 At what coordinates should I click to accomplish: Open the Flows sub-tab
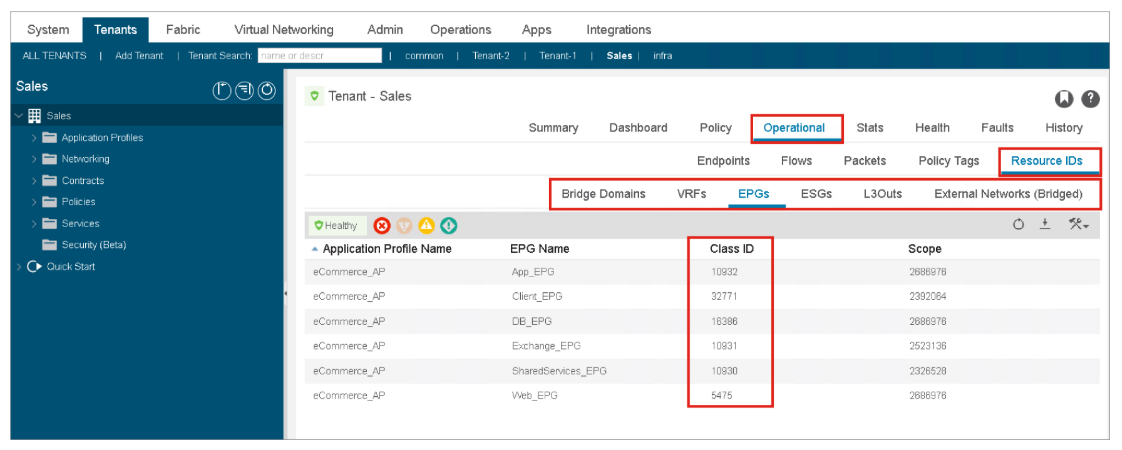[796, 160]
